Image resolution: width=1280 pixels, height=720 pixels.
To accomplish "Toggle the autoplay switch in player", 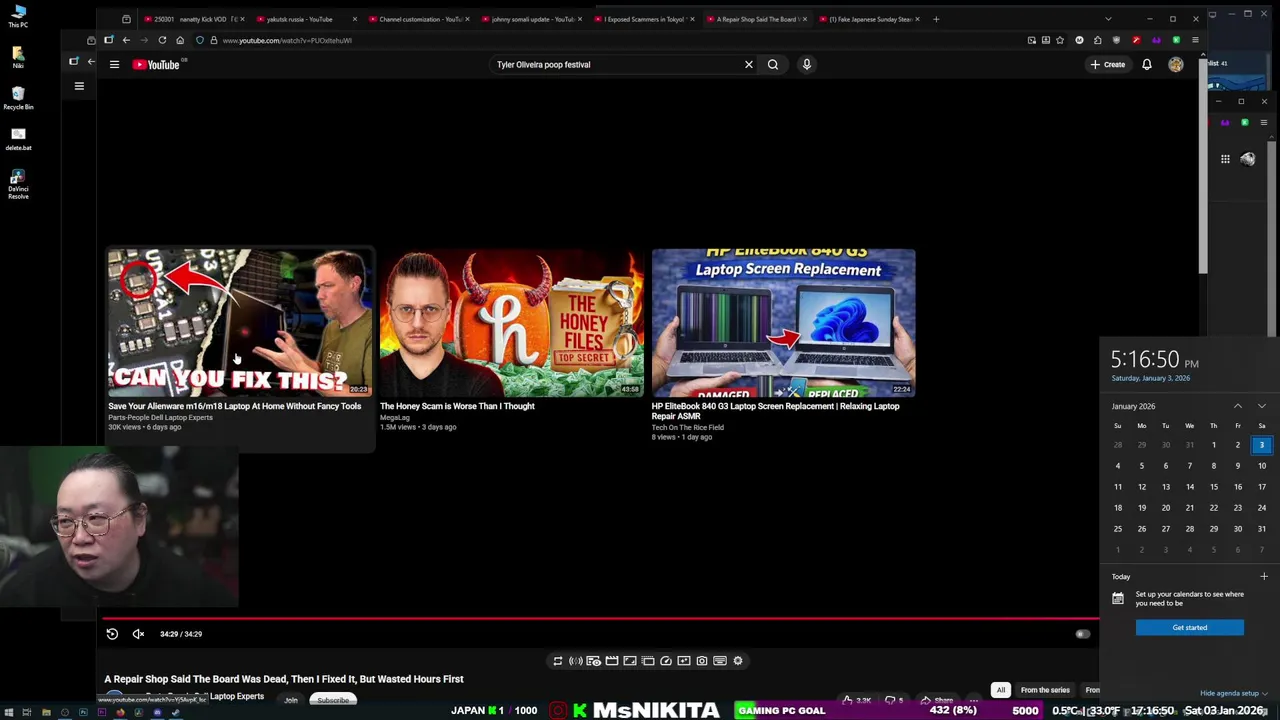I will pos(1082,634).
